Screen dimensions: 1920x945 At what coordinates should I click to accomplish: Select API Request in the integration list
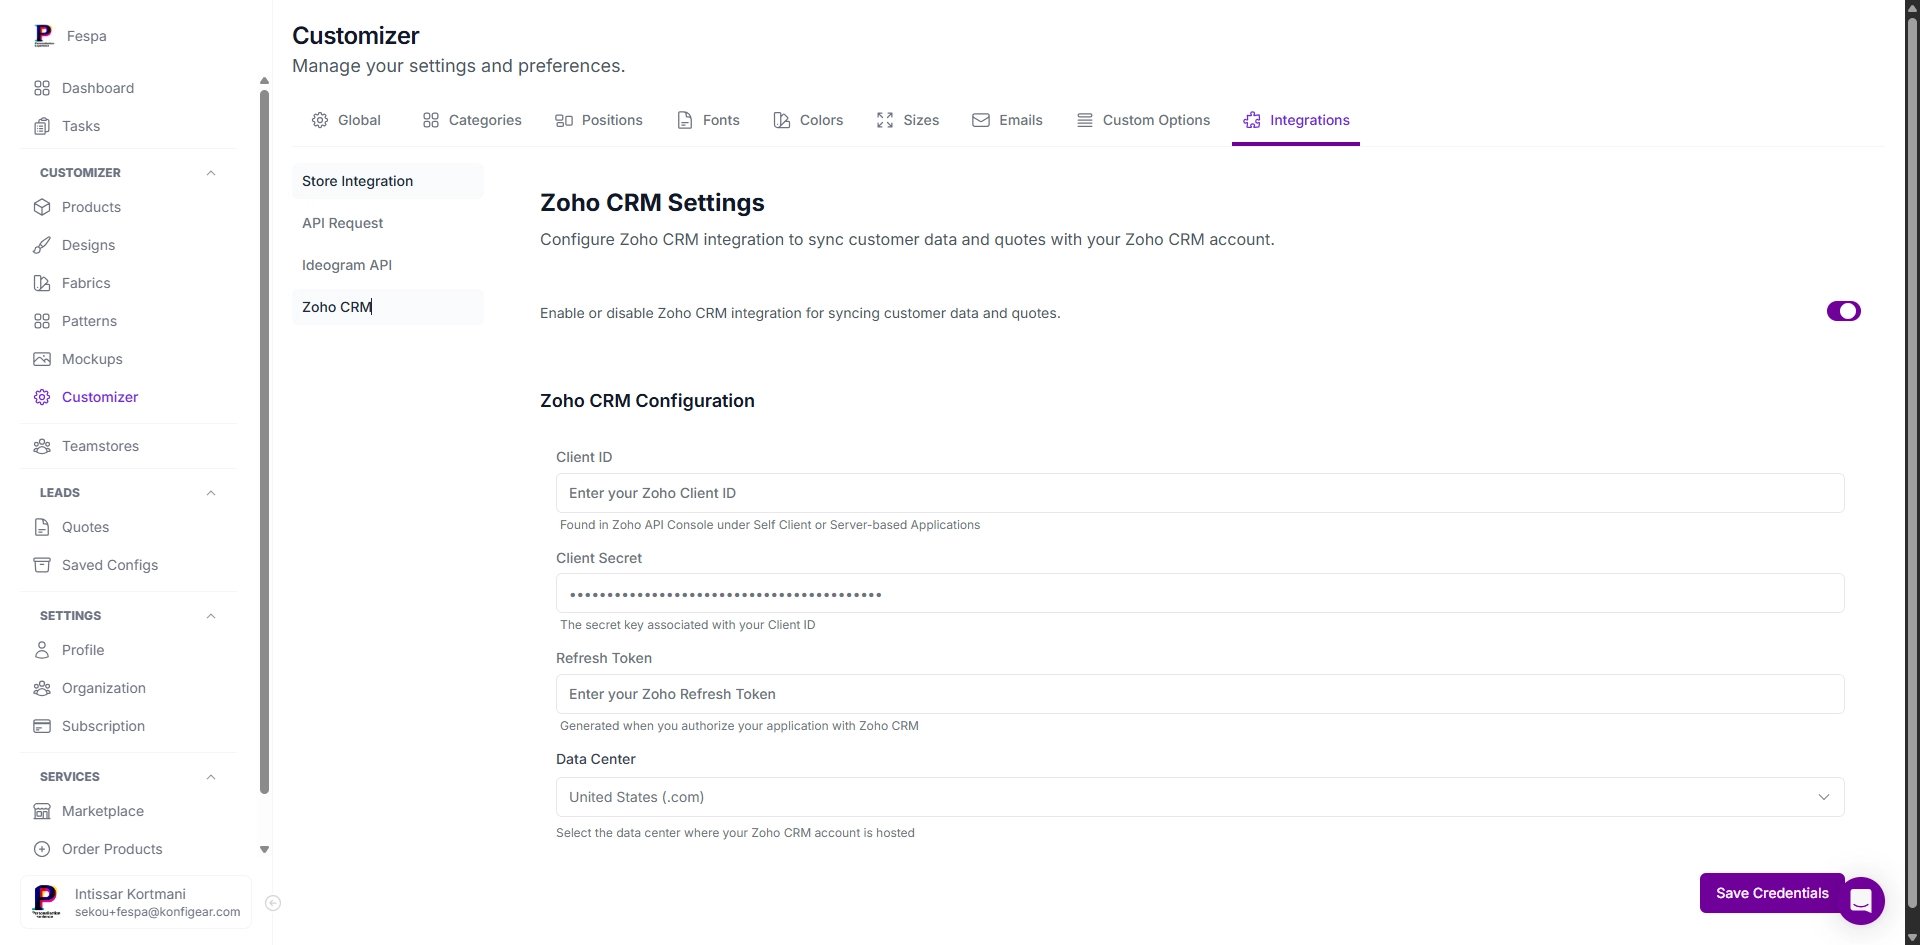coord(342,223)
